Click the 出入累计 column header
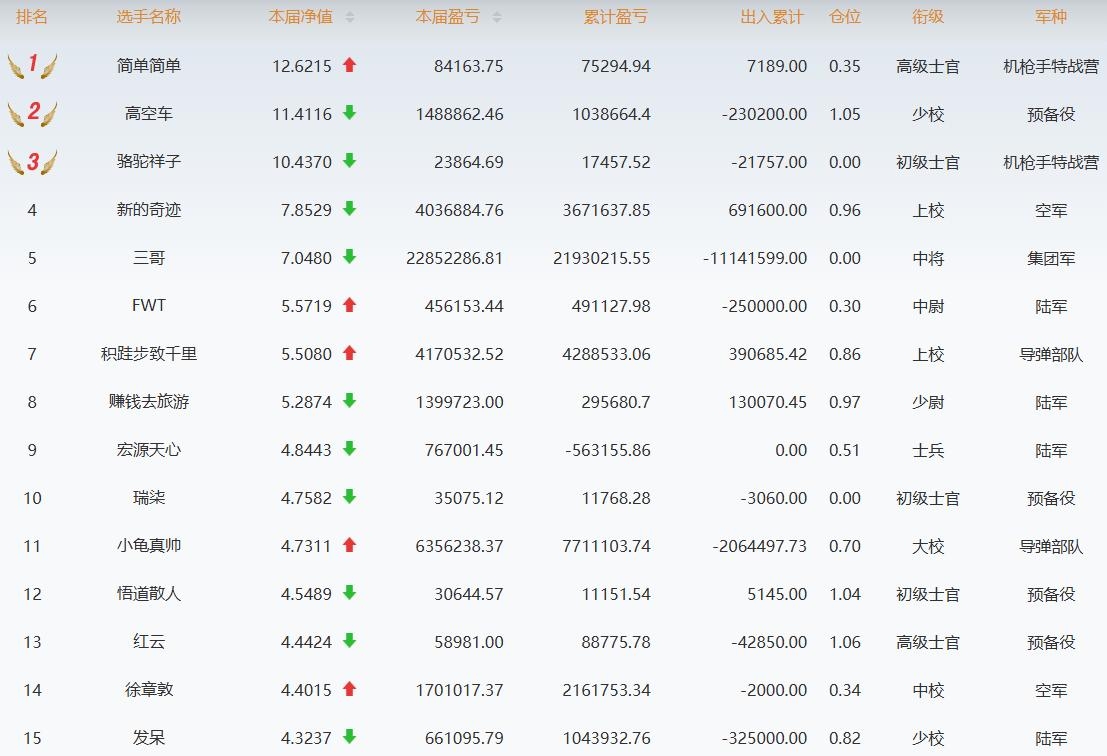 (771, 17)
